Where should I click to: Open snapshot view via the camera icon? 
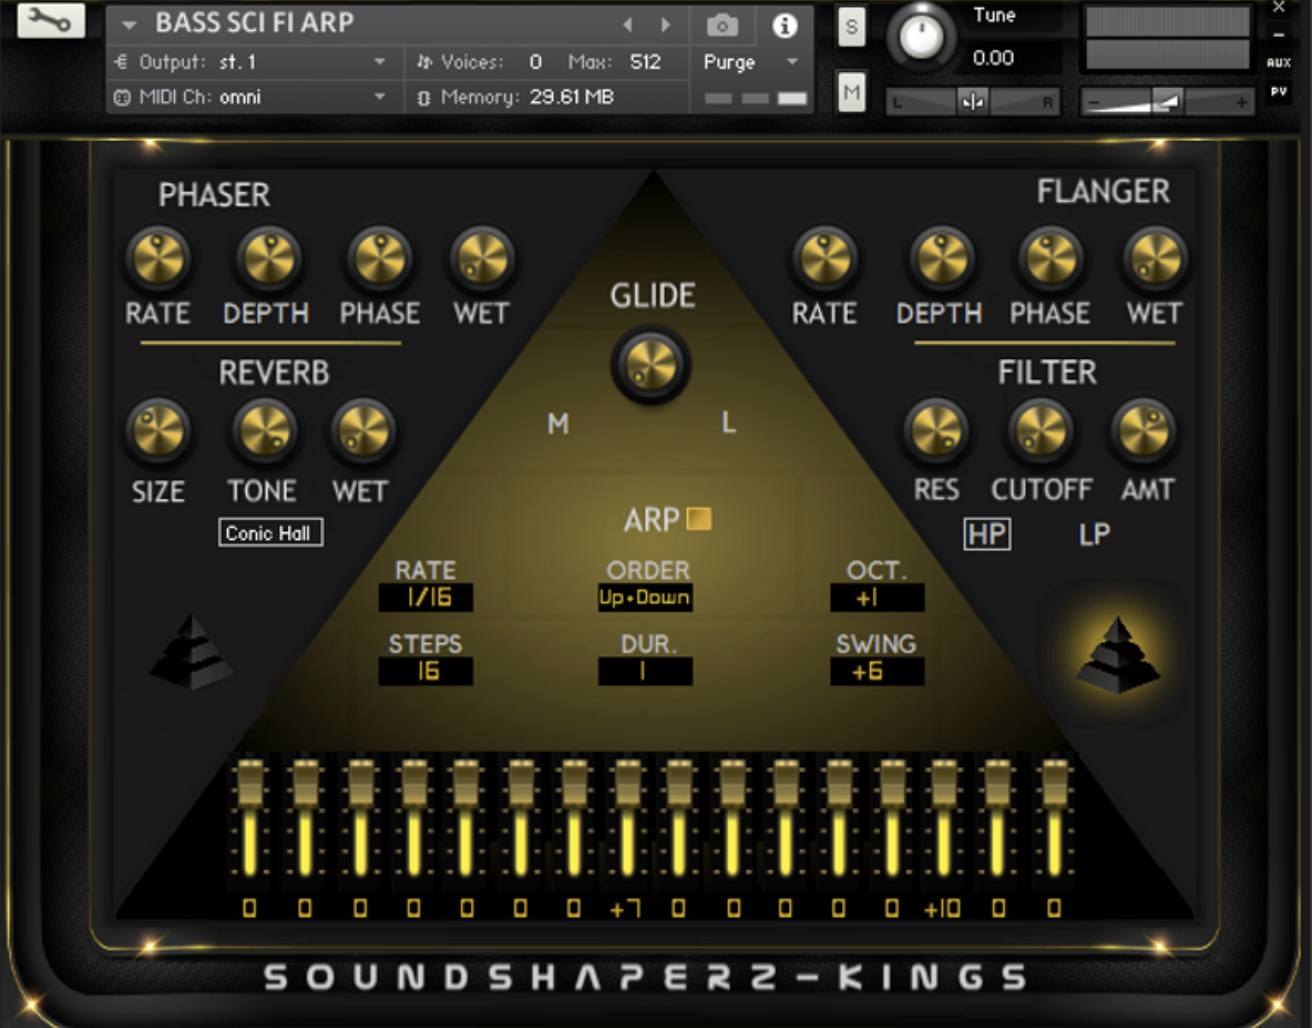(722, 25)
